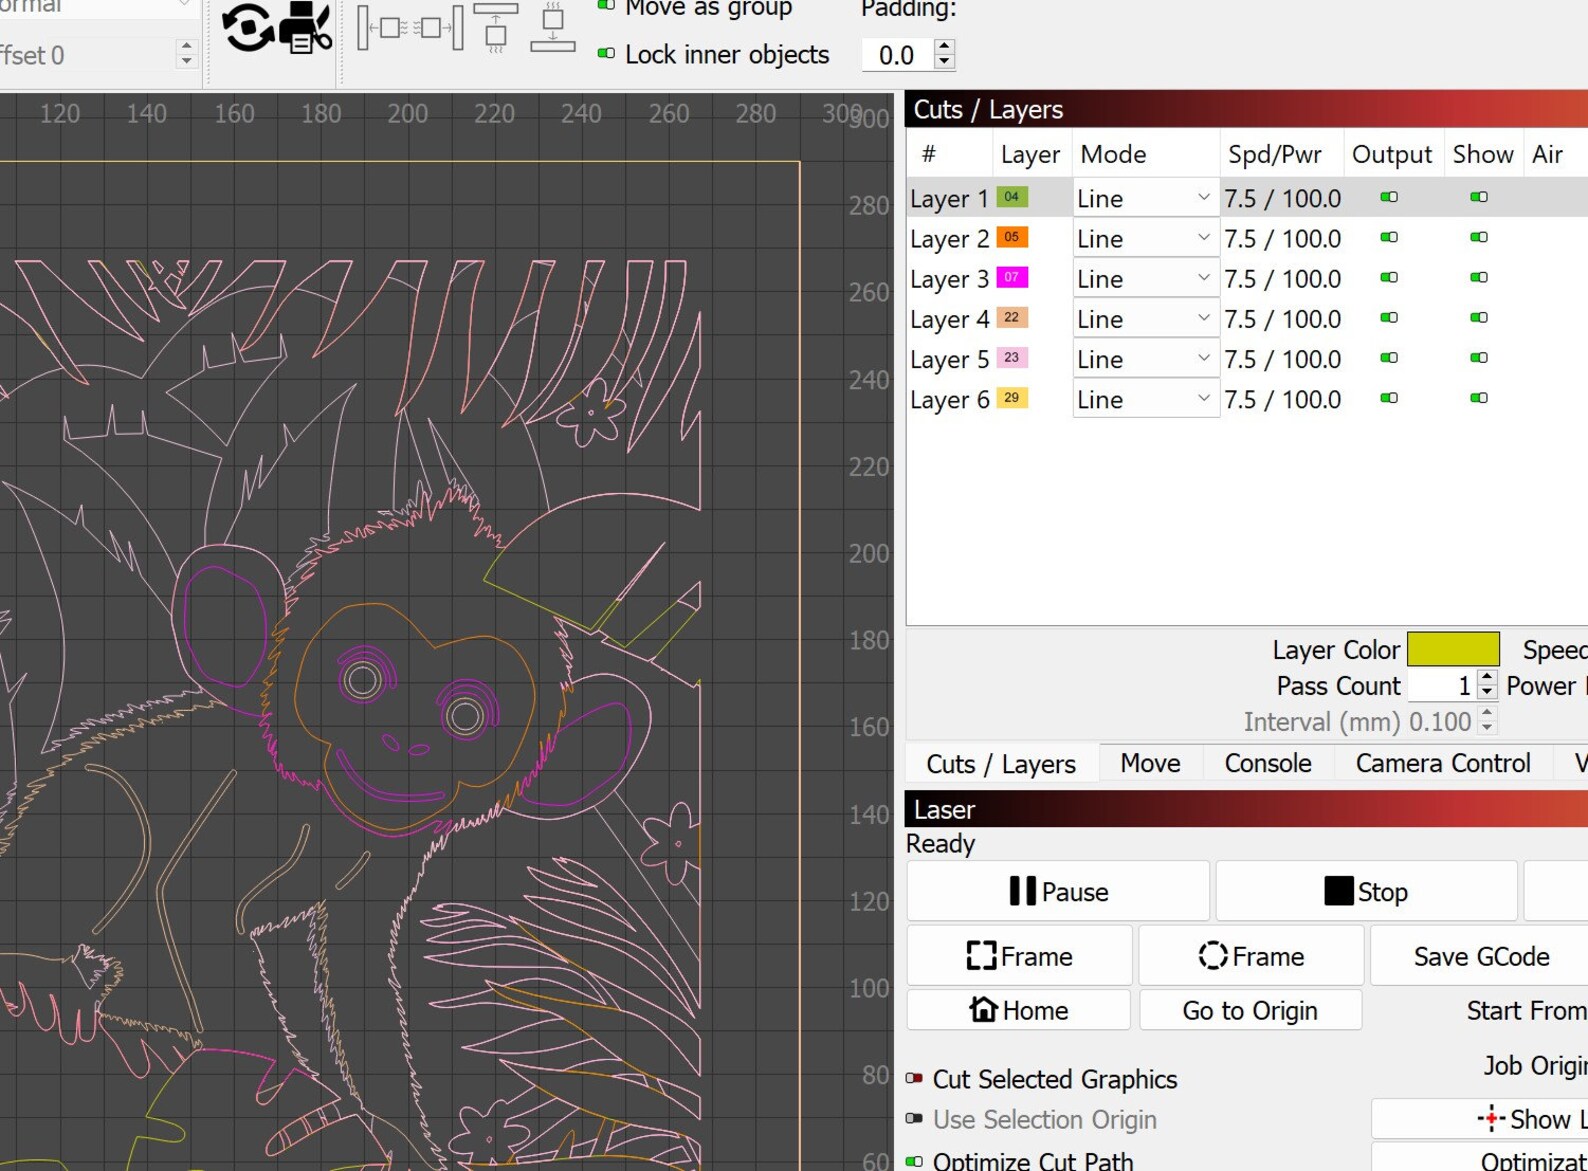The image size is (1588, 1171).
Task: Increase Pass Count with the up arrow
Action: [1487, 678]
